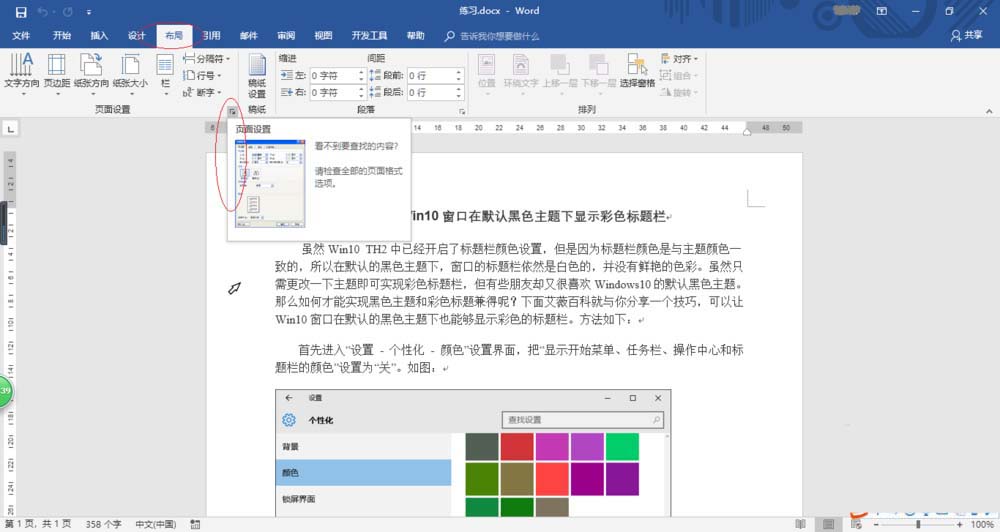Click the settings screenshot image in the document
This screenshot has height=532, width=1000.
[473, 453]
